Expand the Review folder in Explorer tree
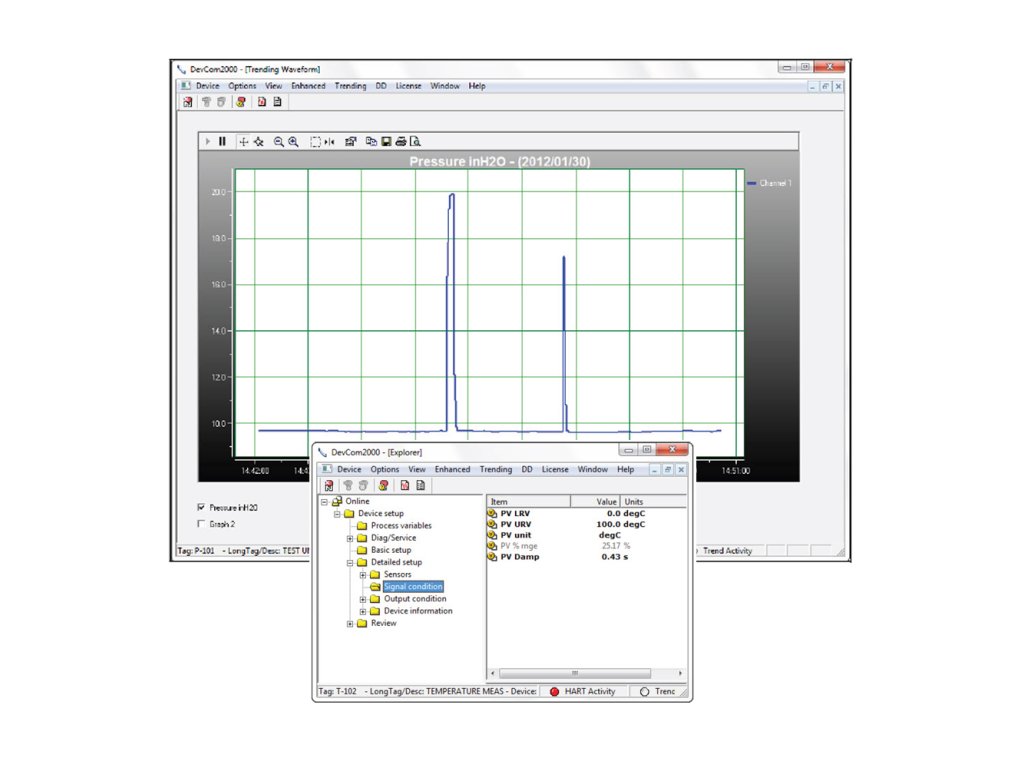The height and width of the screenshot is (768, 1024). tap(350, 624)
